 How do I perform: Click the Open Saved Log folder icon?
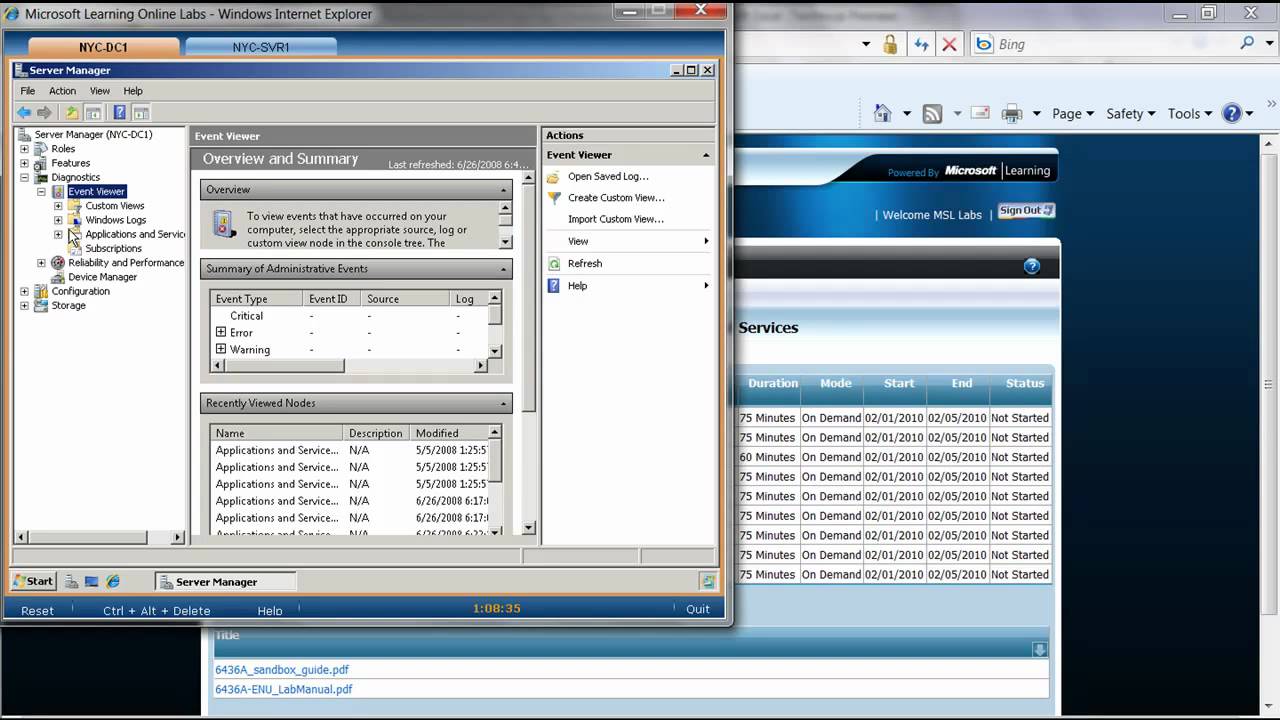554,176
